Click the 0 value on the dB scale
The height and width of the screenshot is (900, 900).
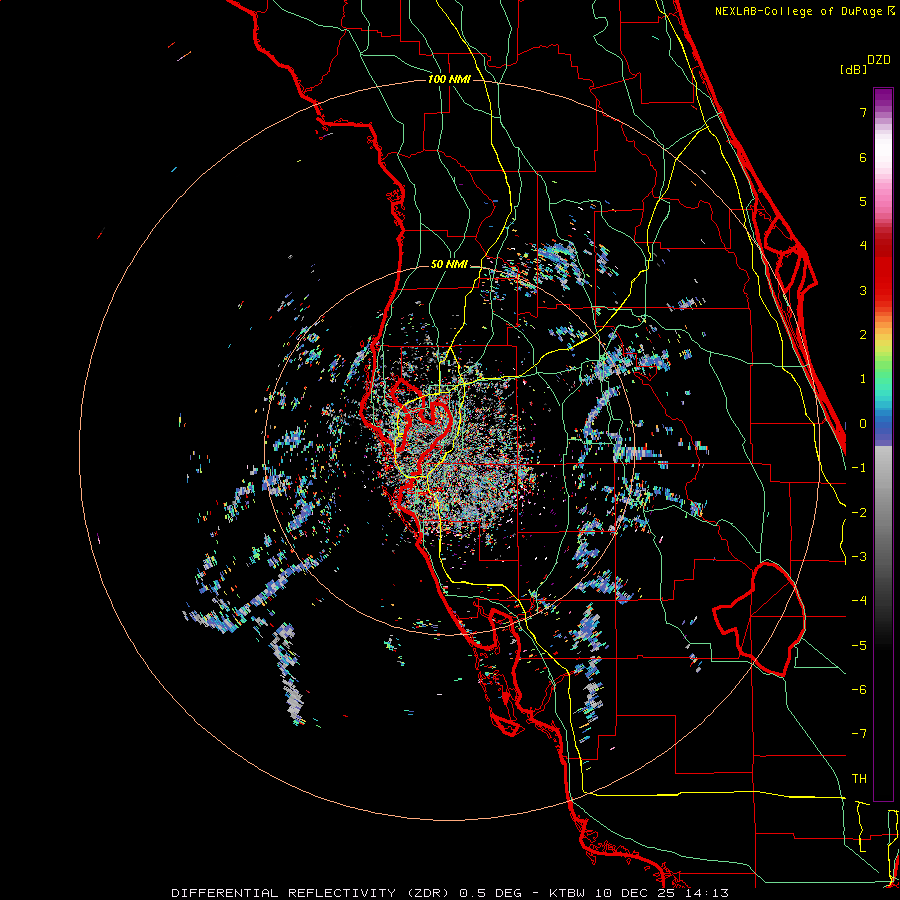(863, 424)
